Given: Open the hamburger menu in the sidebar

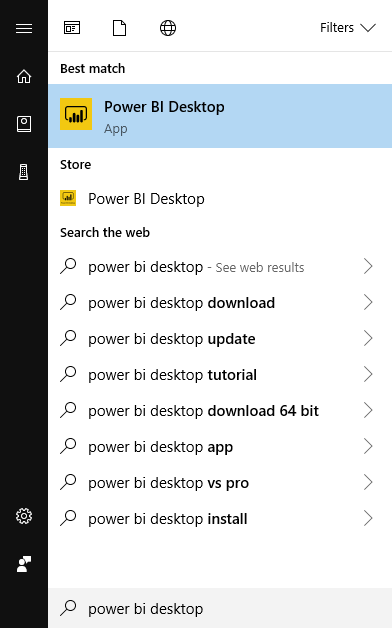Looking at the screenshot, I should click(24, 28).
